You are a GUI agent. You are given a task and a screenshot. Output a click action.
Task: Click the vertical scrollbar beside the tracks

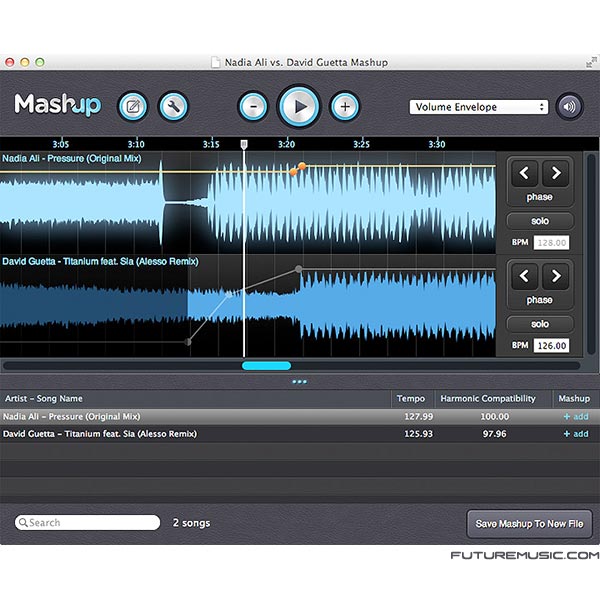coord(591,254)
